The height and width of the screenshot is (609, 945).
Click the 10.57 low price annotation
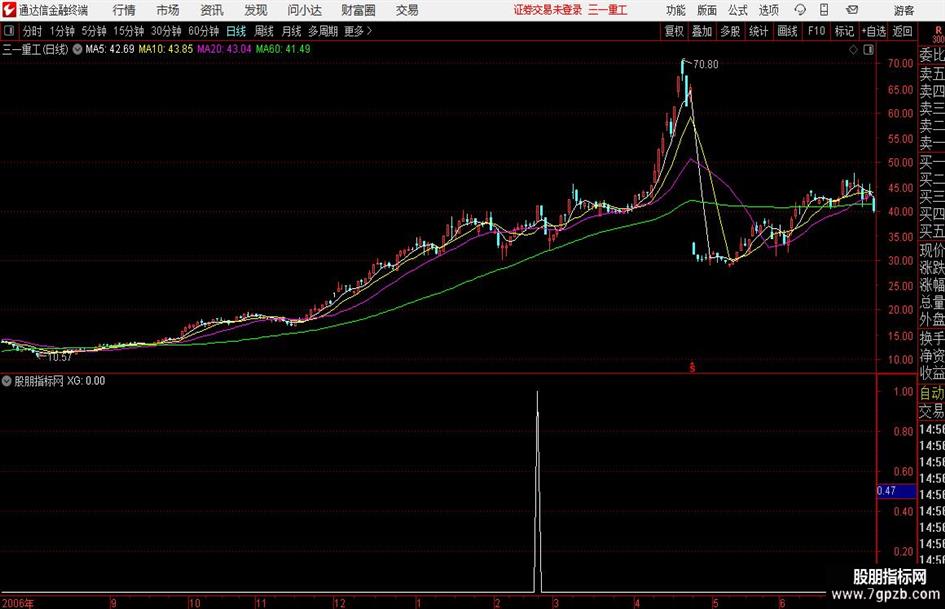click(x=60, y=357)
